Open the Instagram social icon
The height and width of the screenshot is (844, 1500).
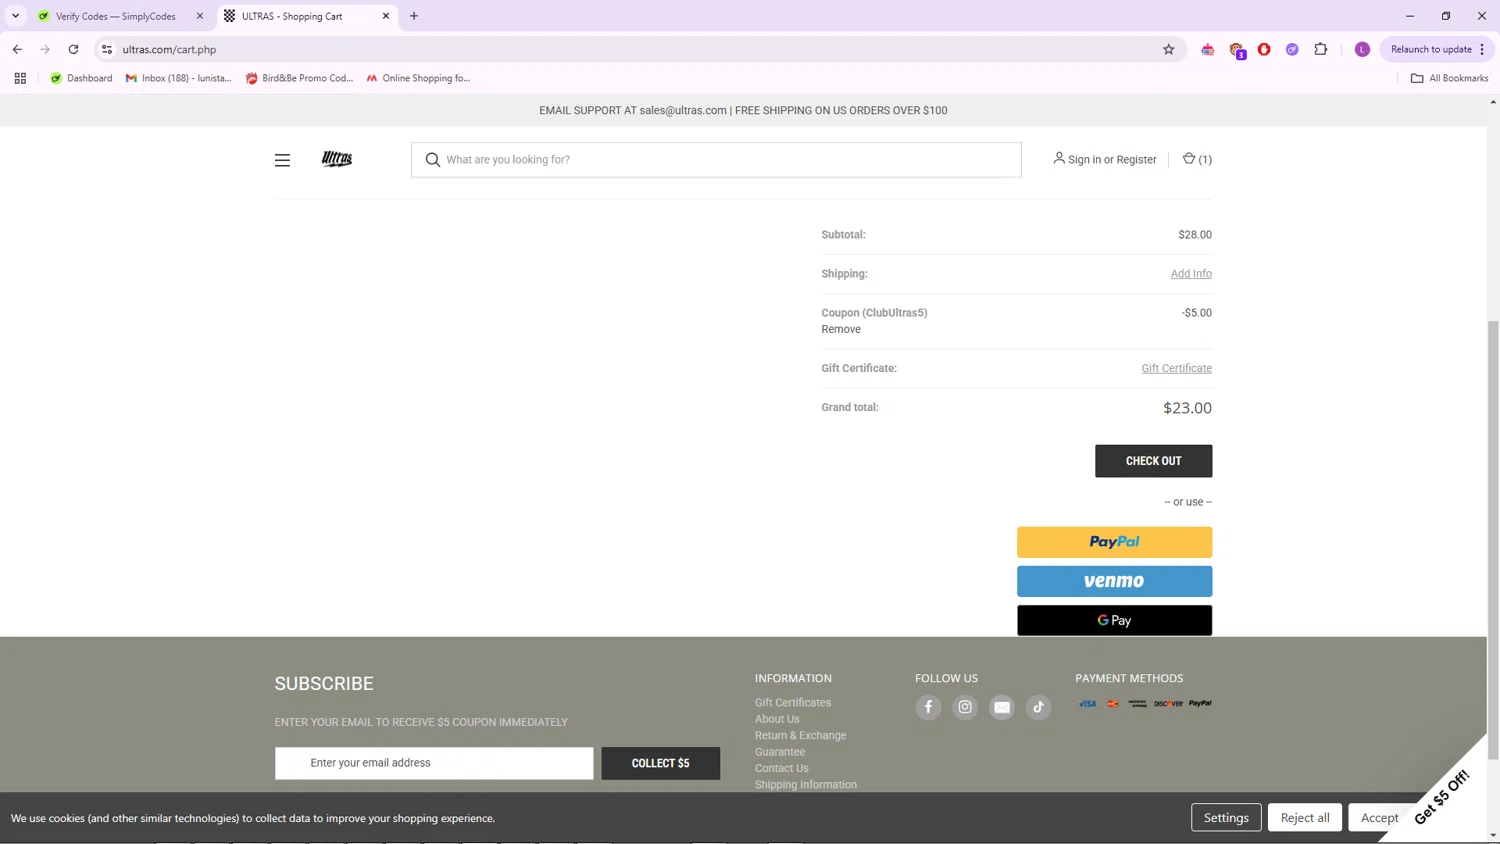[x=965, y=707]
